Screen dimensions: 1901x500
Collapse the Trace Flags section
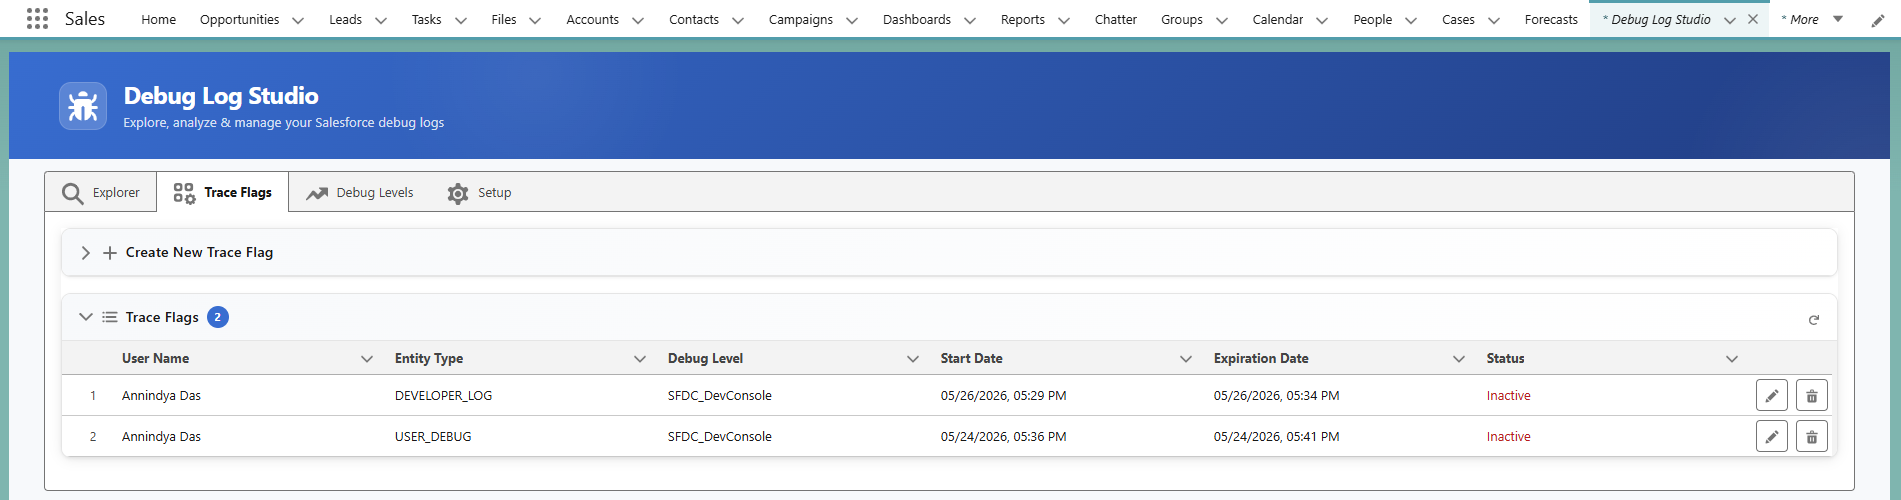click(85, 317)
